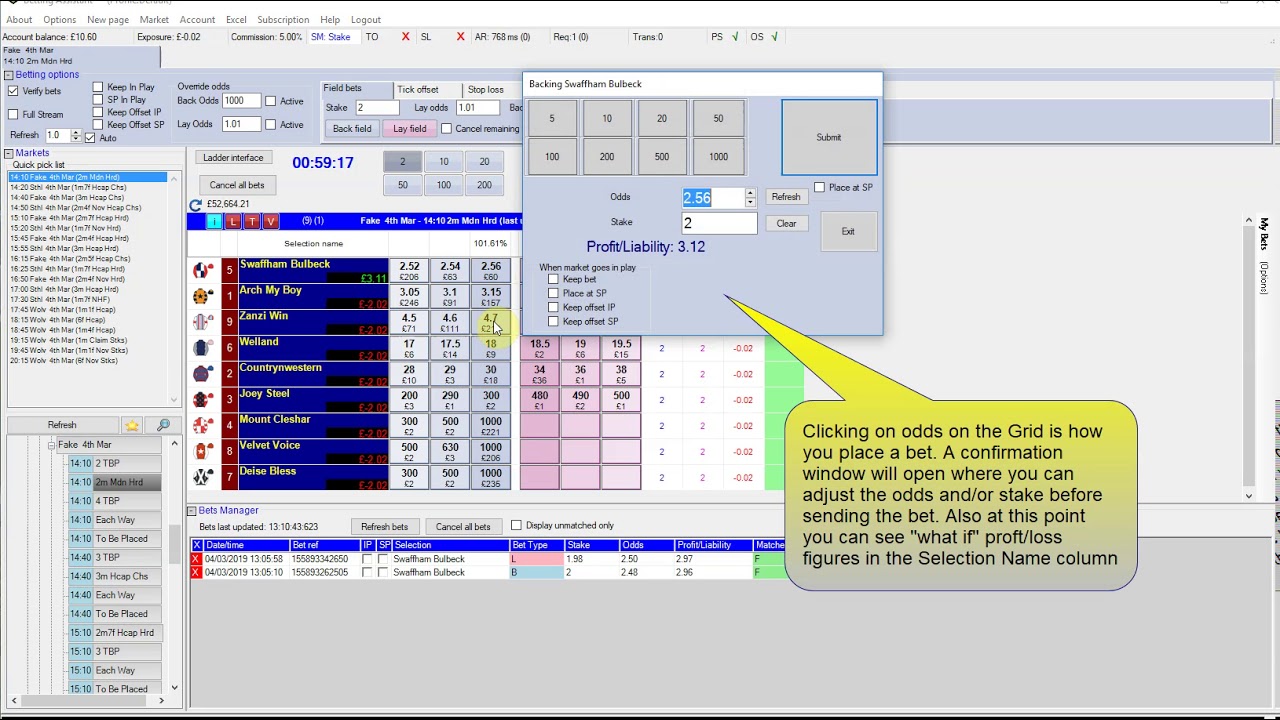Toggle the Auto refresh checkbox

tap(90, 138)
